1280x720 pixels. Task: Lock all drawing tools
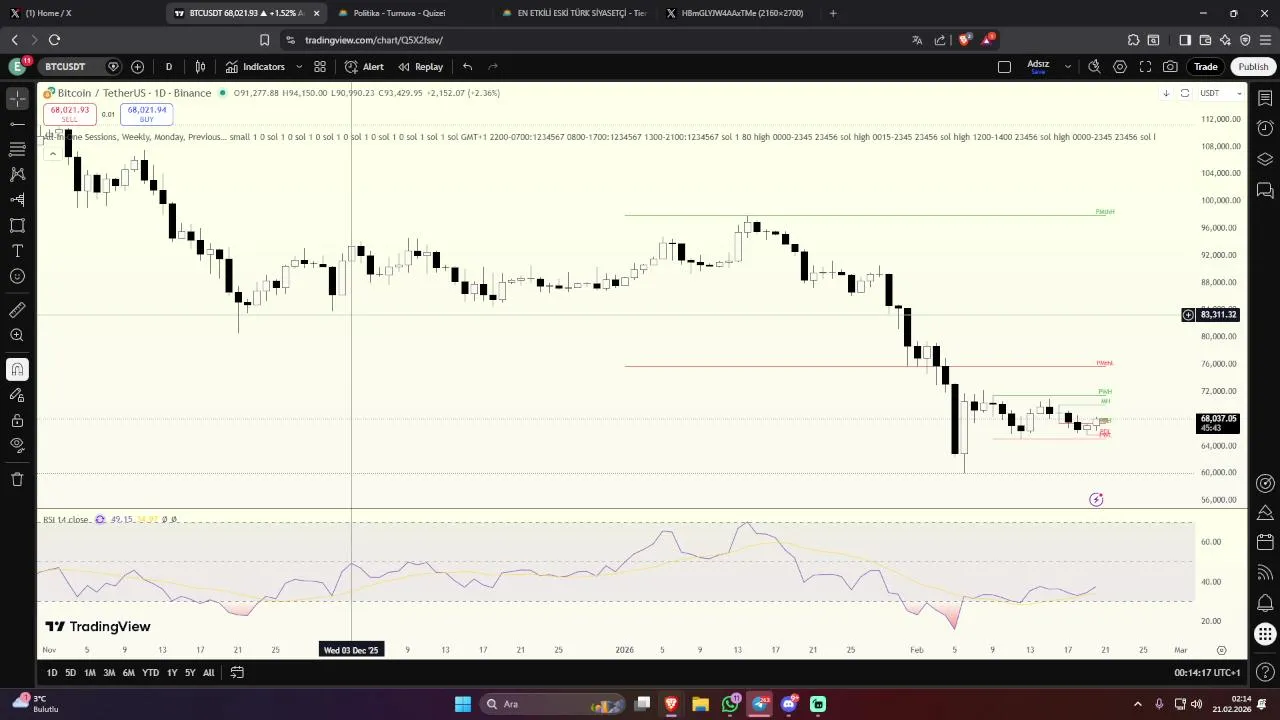click(17, 420)
